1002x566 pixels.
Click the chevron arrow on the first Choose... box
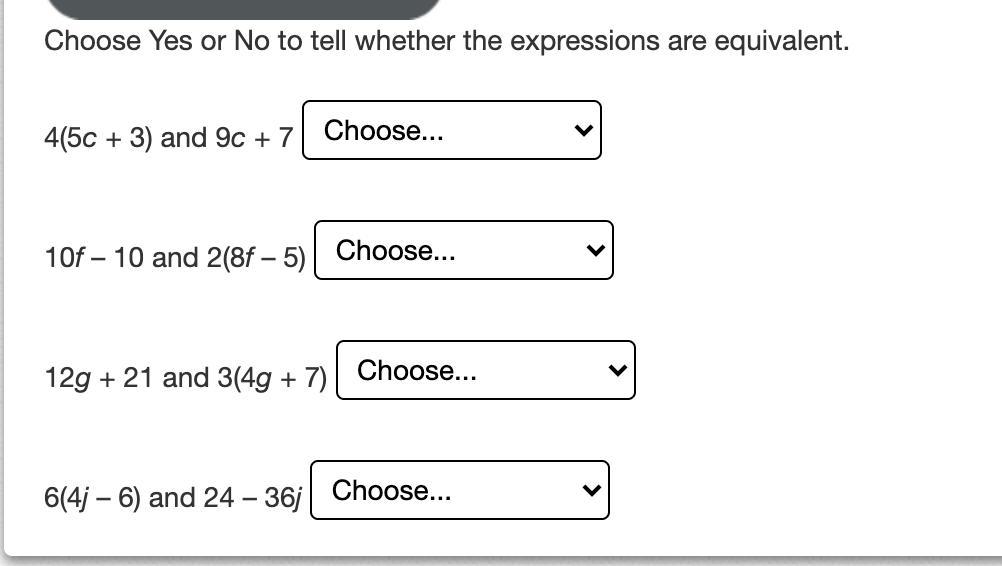click(x=584, y=131)
